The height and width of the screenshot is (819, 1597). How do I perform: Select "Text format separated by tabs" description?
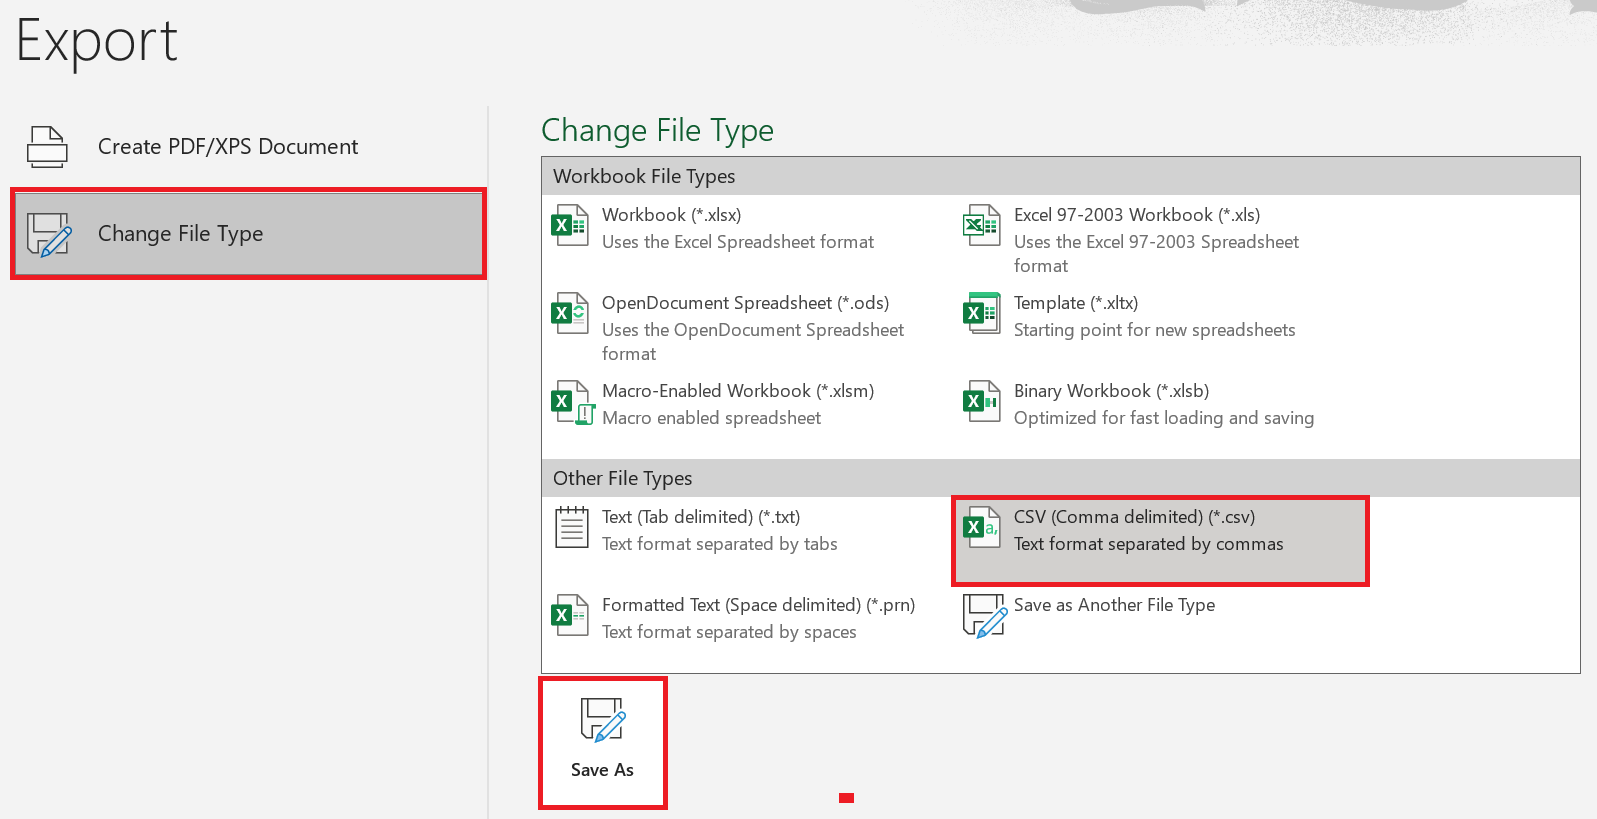pyautogui.click(x=719, y=544)
